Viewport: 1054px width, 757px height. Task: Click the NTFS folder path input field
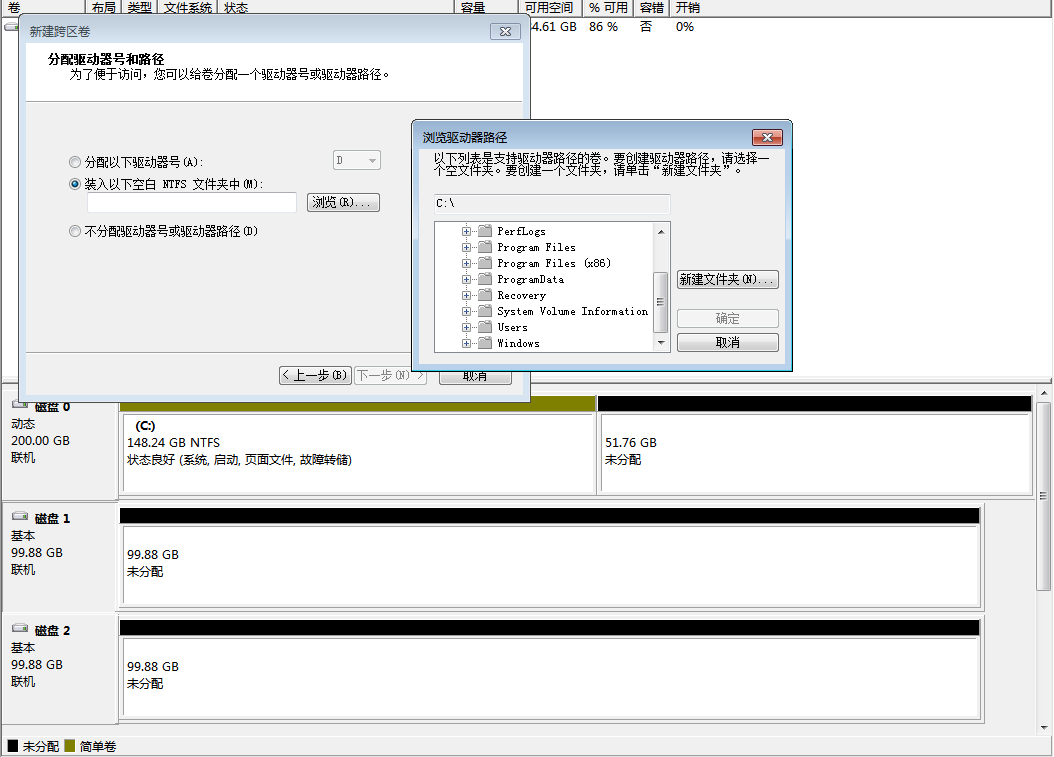click(192, 202)
